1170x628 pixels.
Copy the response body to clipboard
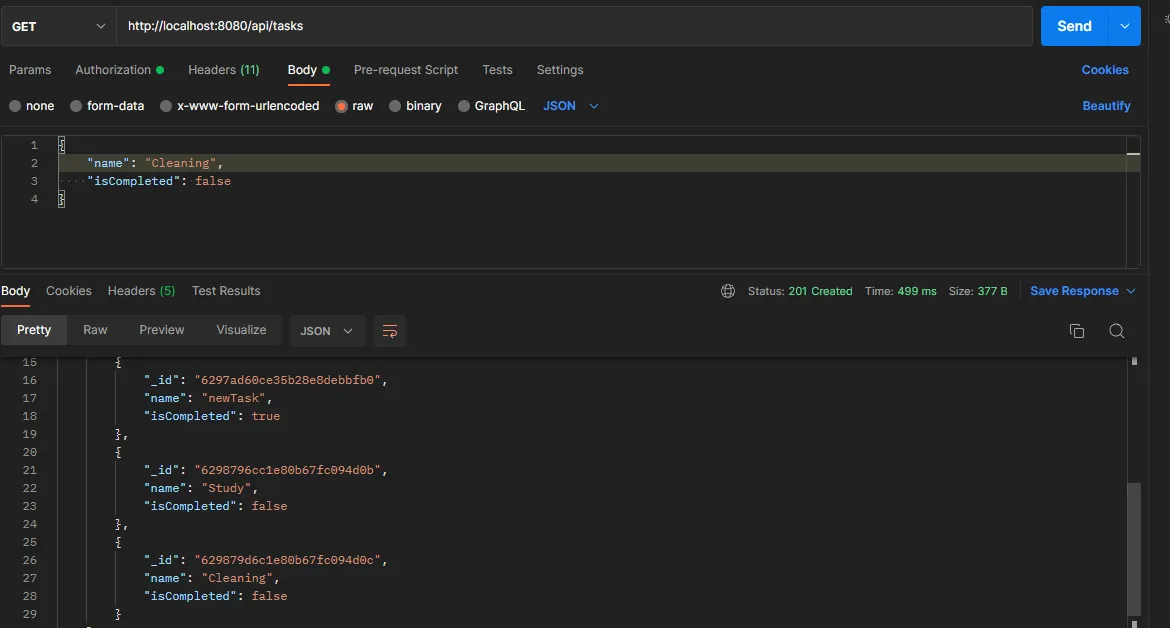click(x=1077, y=330)
